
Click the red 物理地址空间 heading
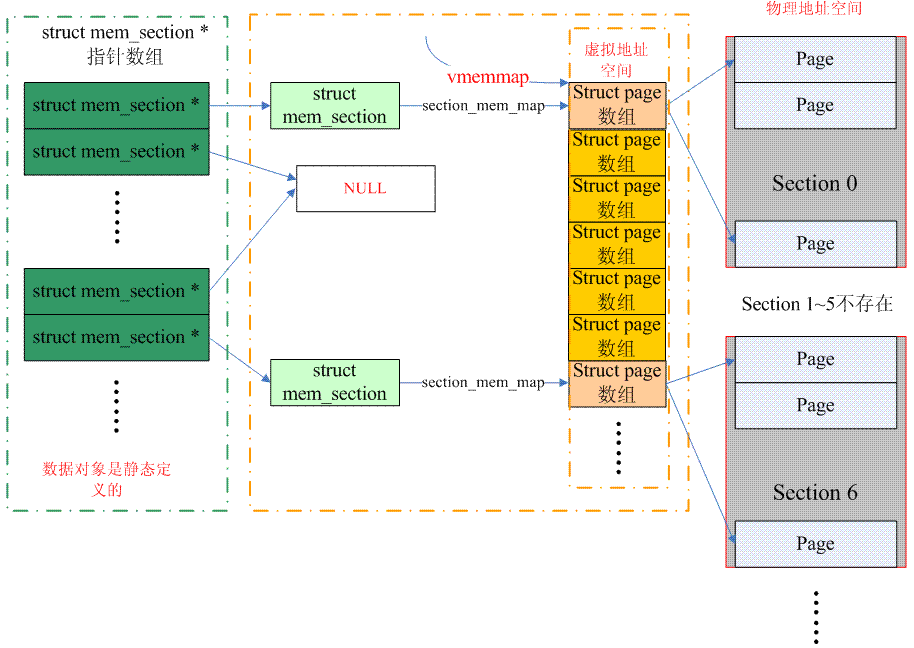tap(813, 9)
